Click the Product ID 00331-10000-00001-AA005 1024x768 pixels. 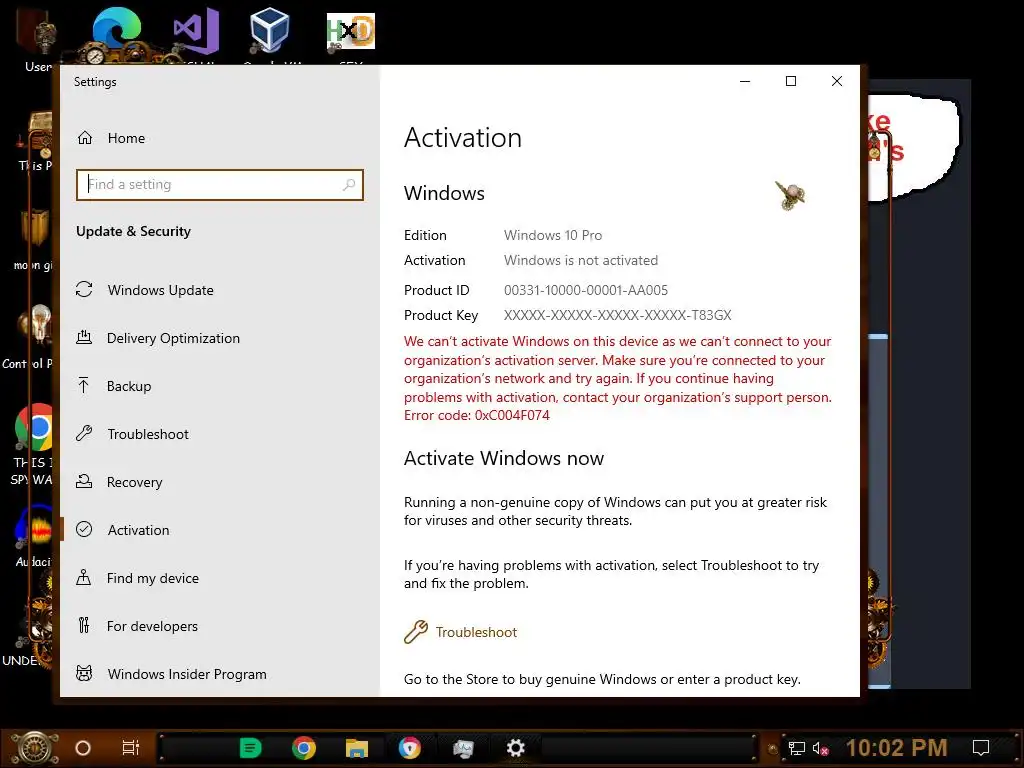(586, 290)
